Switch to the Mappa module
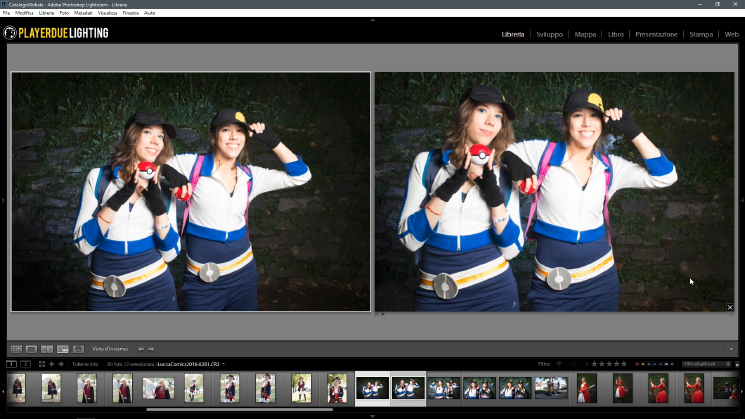The width and height of the screenshot is (745, 419). click(585, 34)
